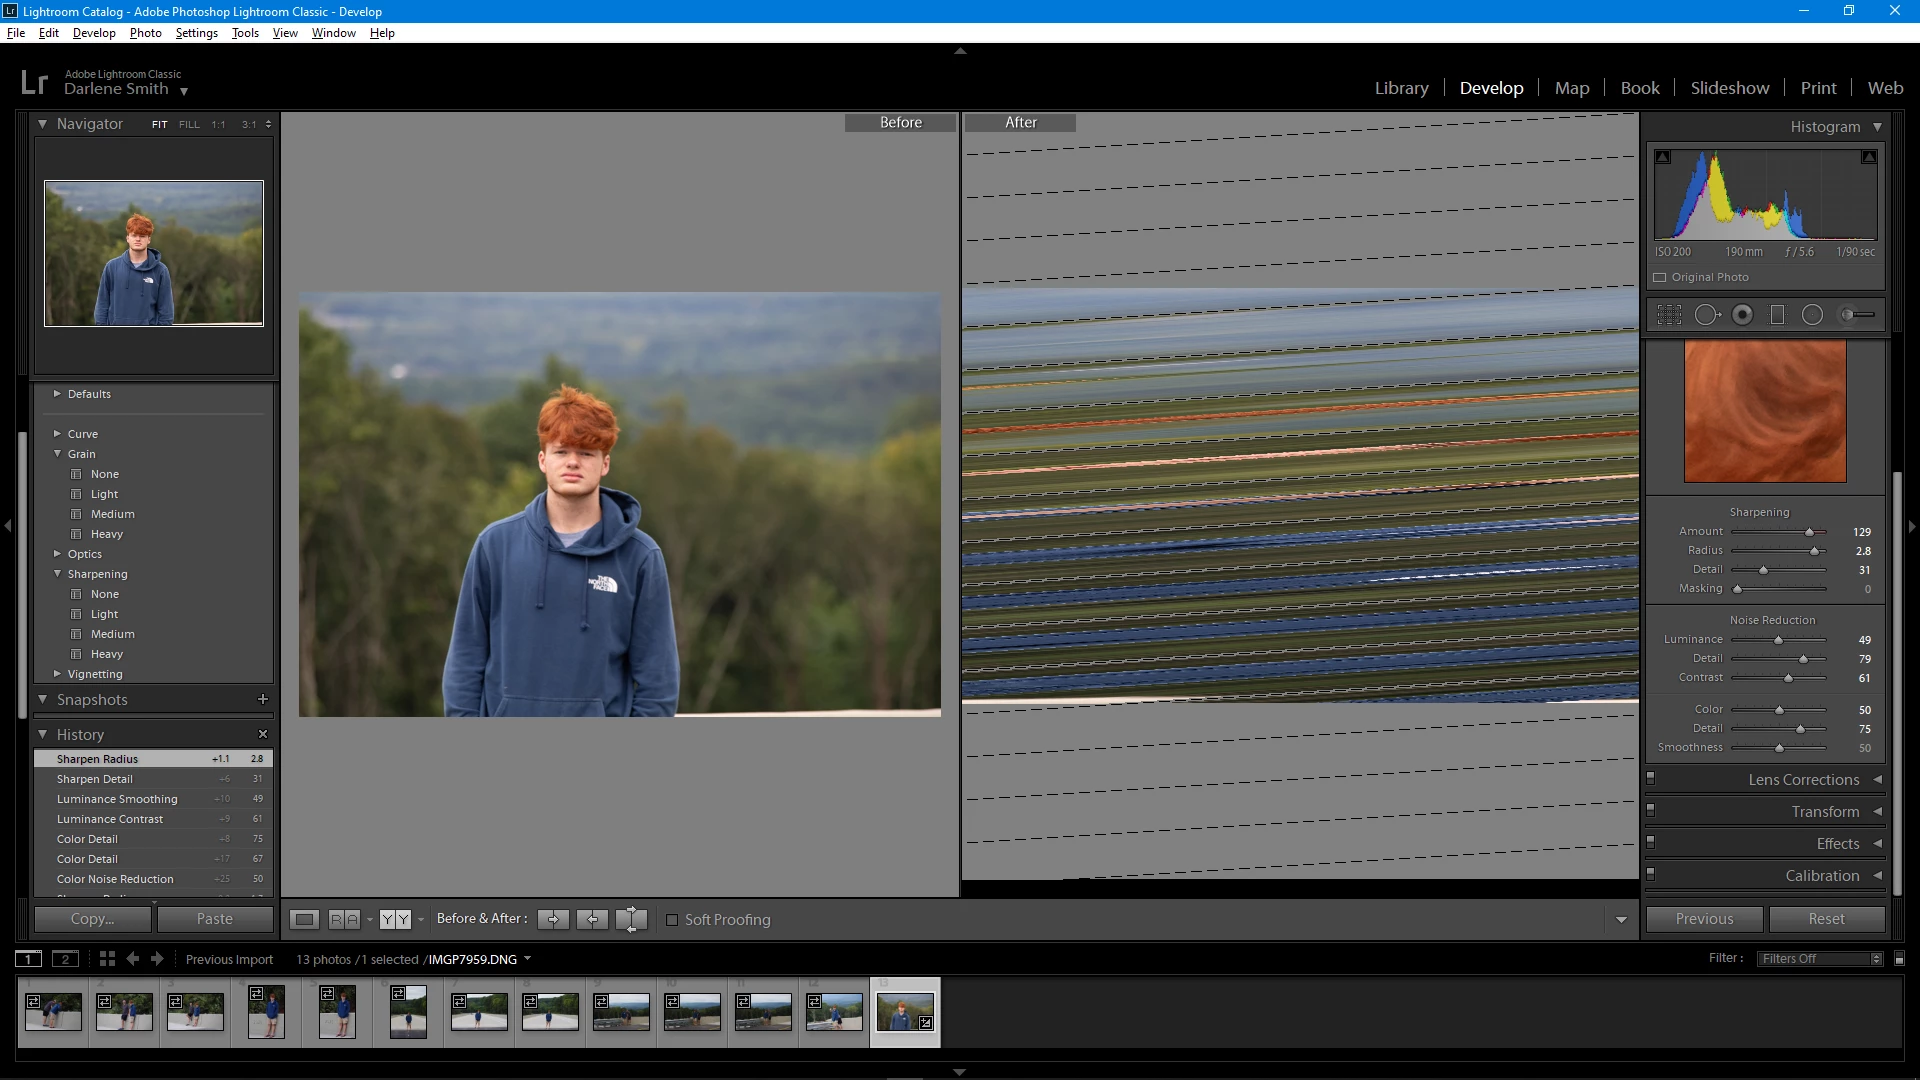Click the Reset button
The height and width of the screenshot is (1080, 1920).
tap(1826, 919)
